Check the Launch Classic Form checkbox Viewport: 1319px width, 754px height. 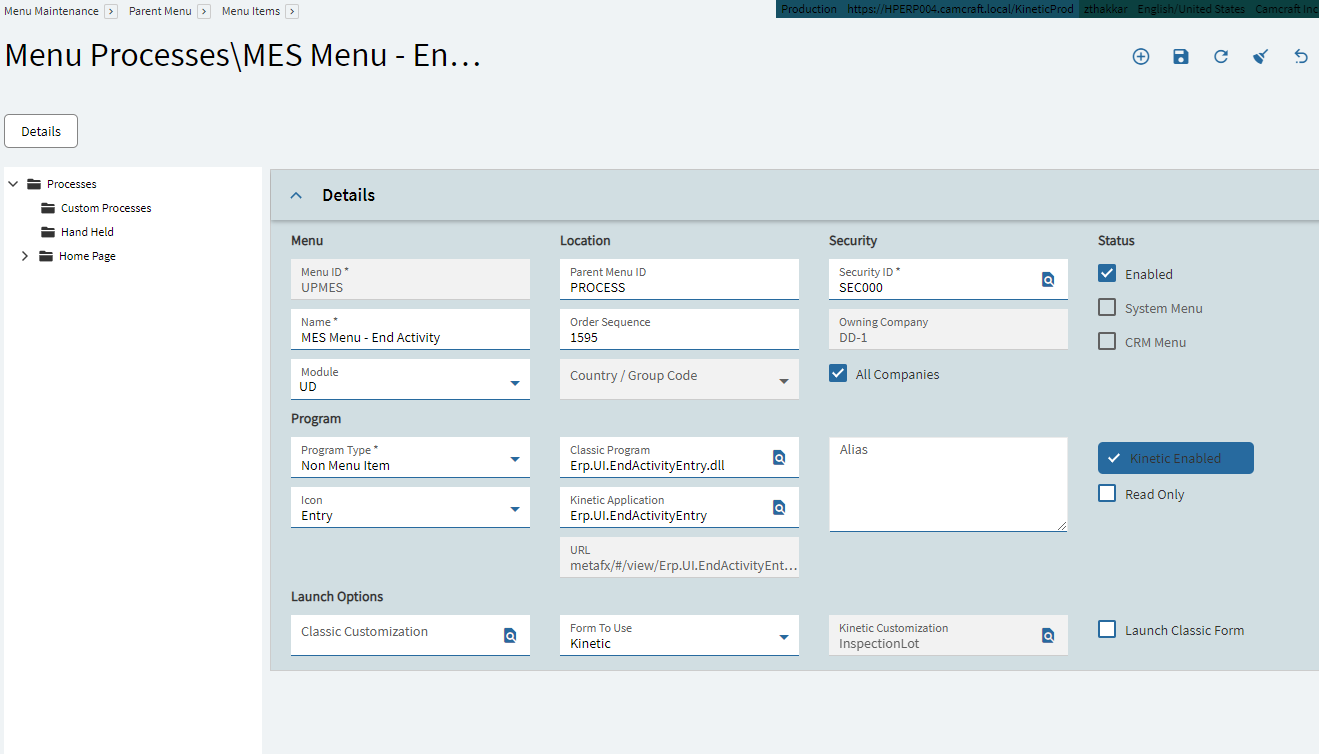(x=1107, y=629)
